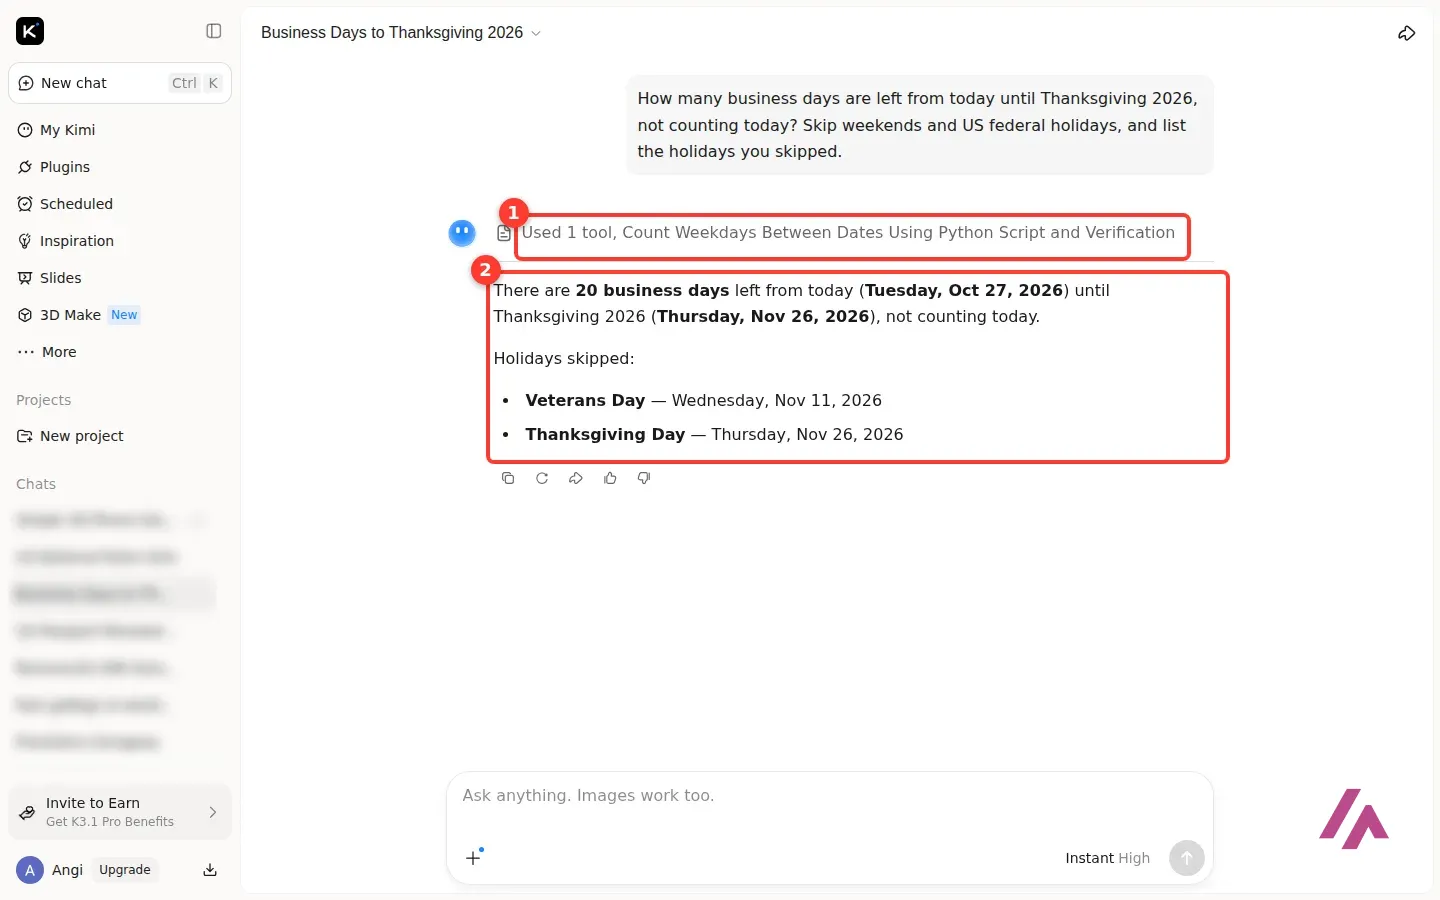Click the Veterans Day holiday line
1440x900 pixels.
703,401
